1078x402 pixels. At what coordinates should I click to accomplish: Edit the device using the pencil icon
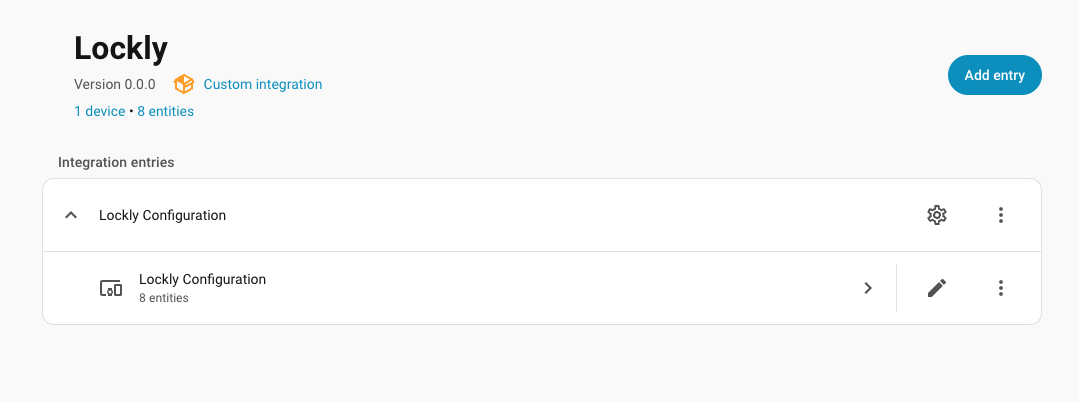[x=936, y=288]
